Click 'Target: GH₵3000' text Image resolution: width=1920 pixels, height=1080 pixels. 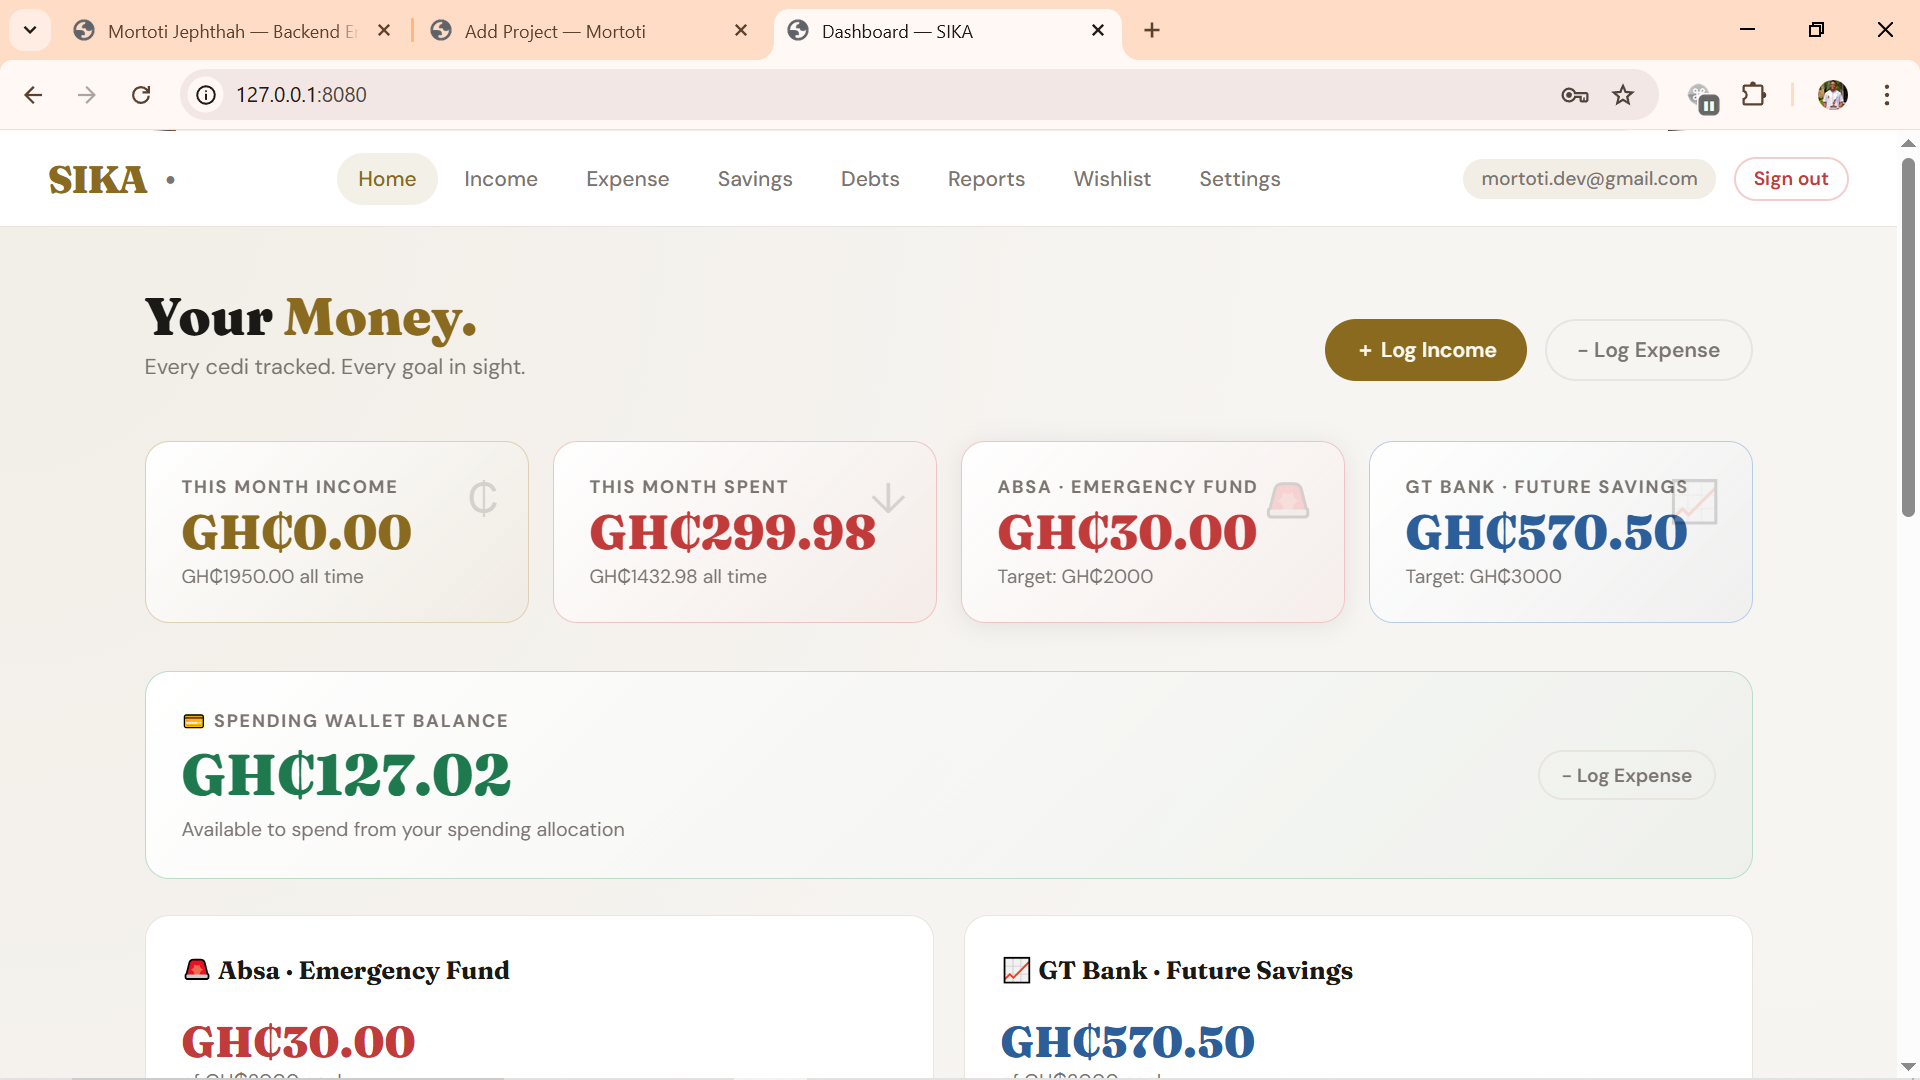point(1483,577)
